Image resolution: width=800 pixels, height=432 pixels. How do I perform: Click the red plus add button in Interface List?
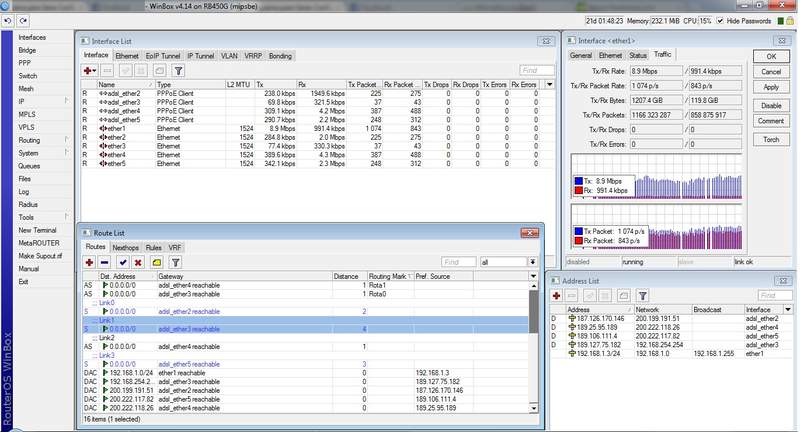[x=90, y=71]
